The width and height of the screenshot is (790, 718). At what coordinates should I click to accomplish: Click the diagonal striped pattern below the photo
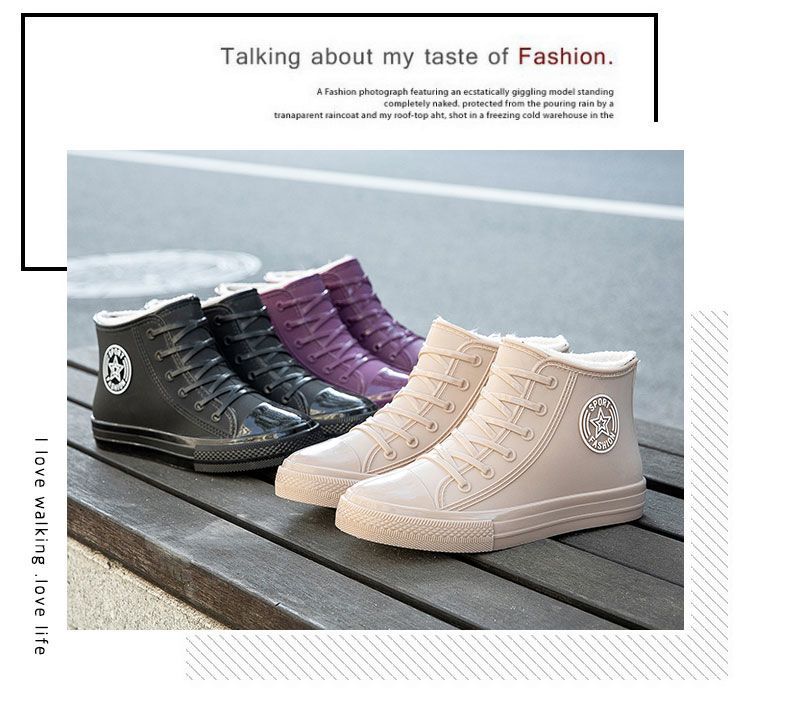coord(456,657)
